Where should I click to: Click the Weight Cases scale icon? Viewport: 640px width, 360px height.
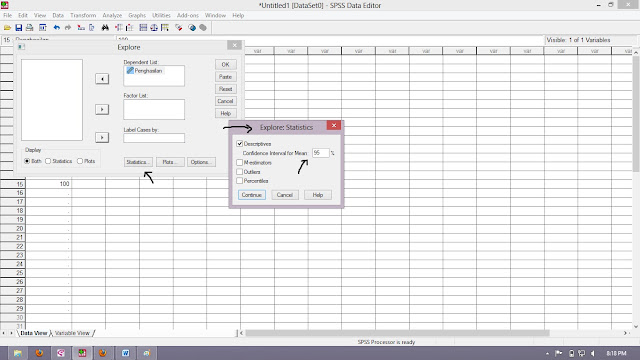coord(154,28)
